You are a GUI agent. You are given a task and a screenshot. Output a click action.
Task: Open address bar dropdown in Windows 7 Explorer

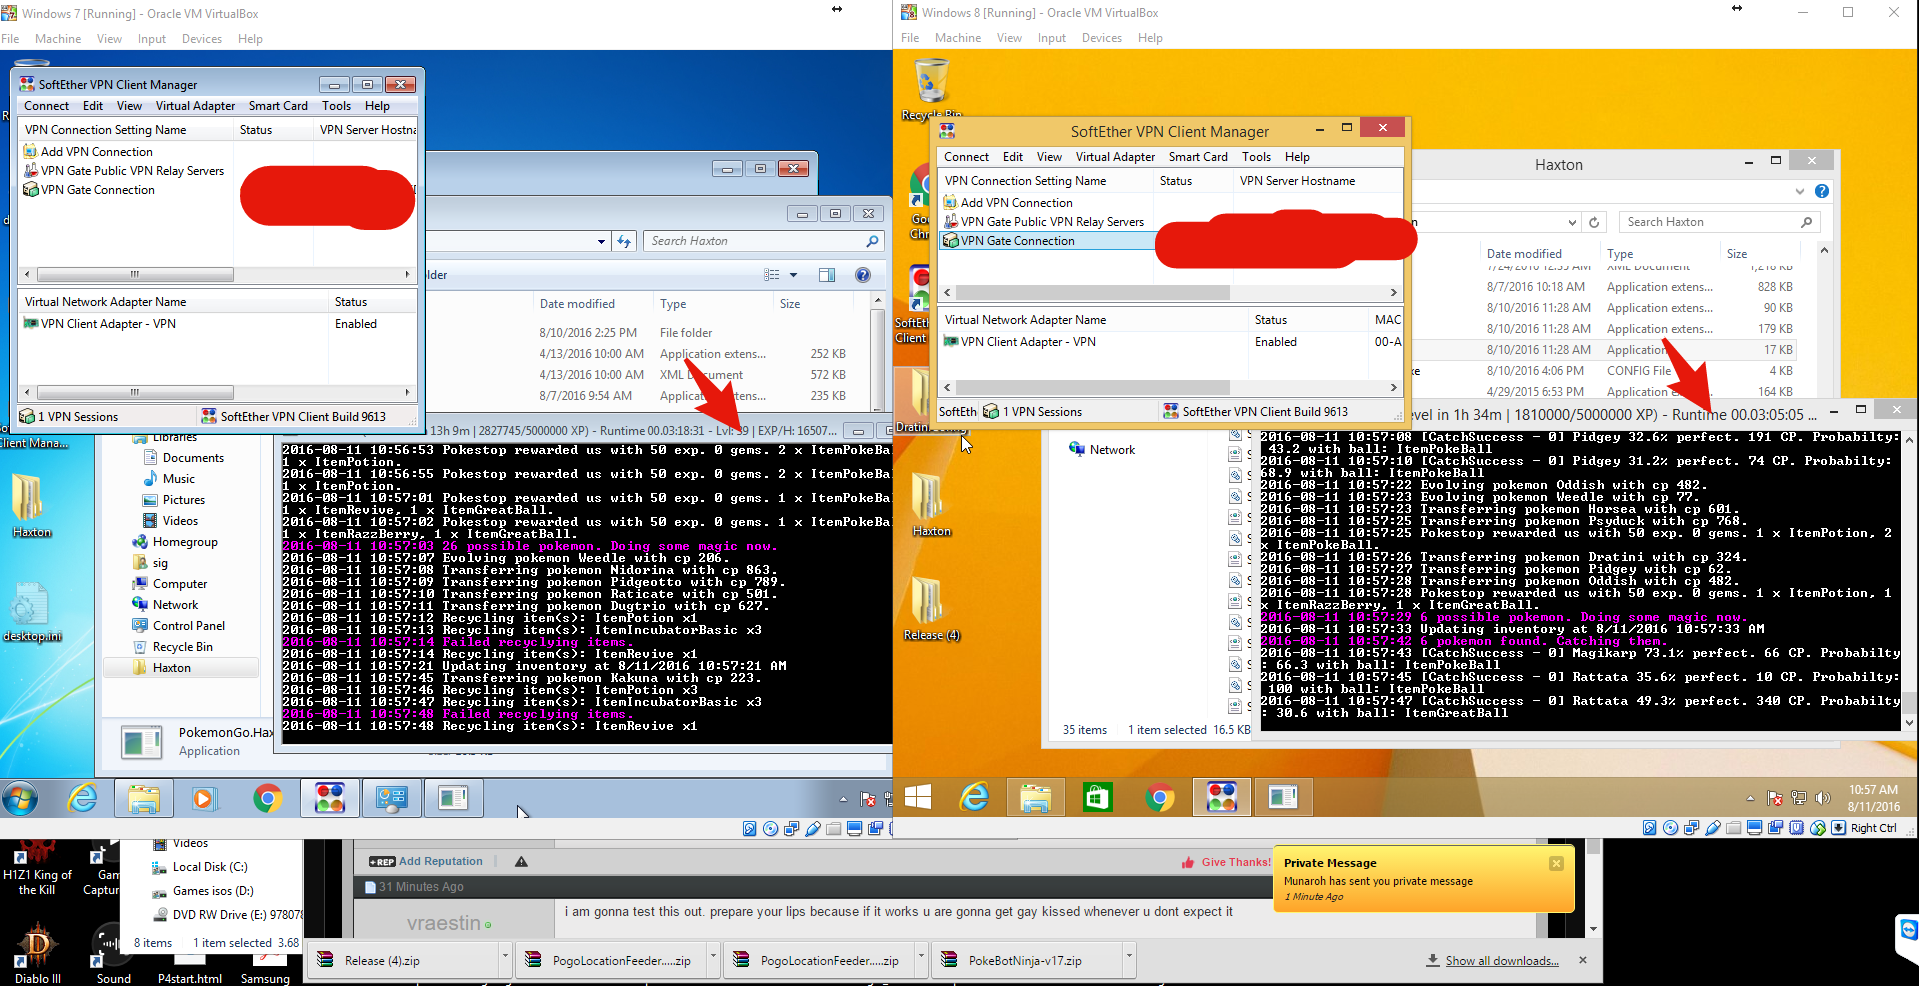click(x=601, y=241)
